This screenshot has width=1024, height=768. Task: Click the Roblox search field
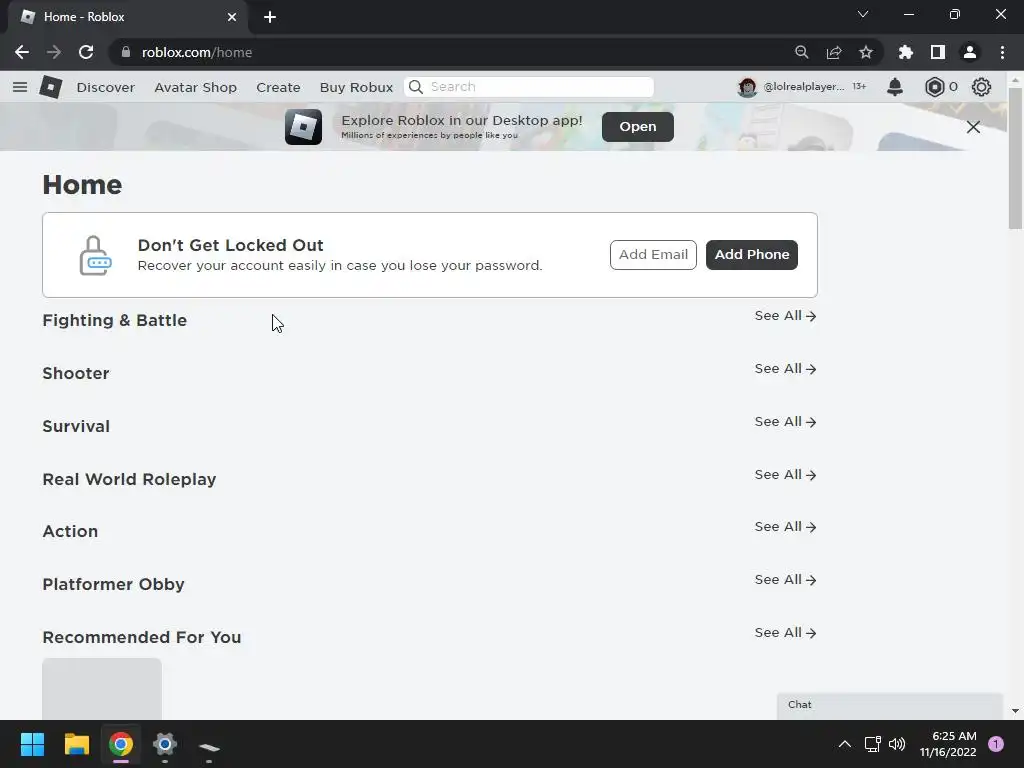(529, 87)
